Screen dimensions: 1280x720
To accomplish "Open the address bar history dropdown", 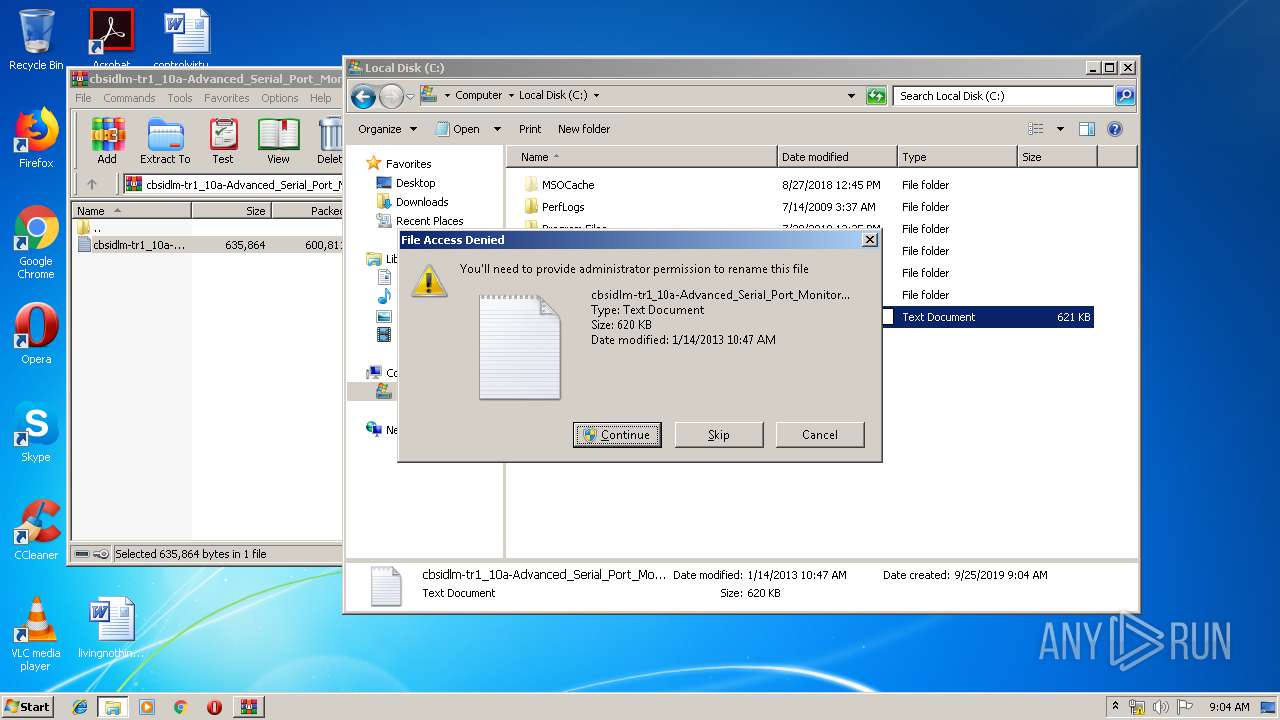I will [x=851, y=96].
